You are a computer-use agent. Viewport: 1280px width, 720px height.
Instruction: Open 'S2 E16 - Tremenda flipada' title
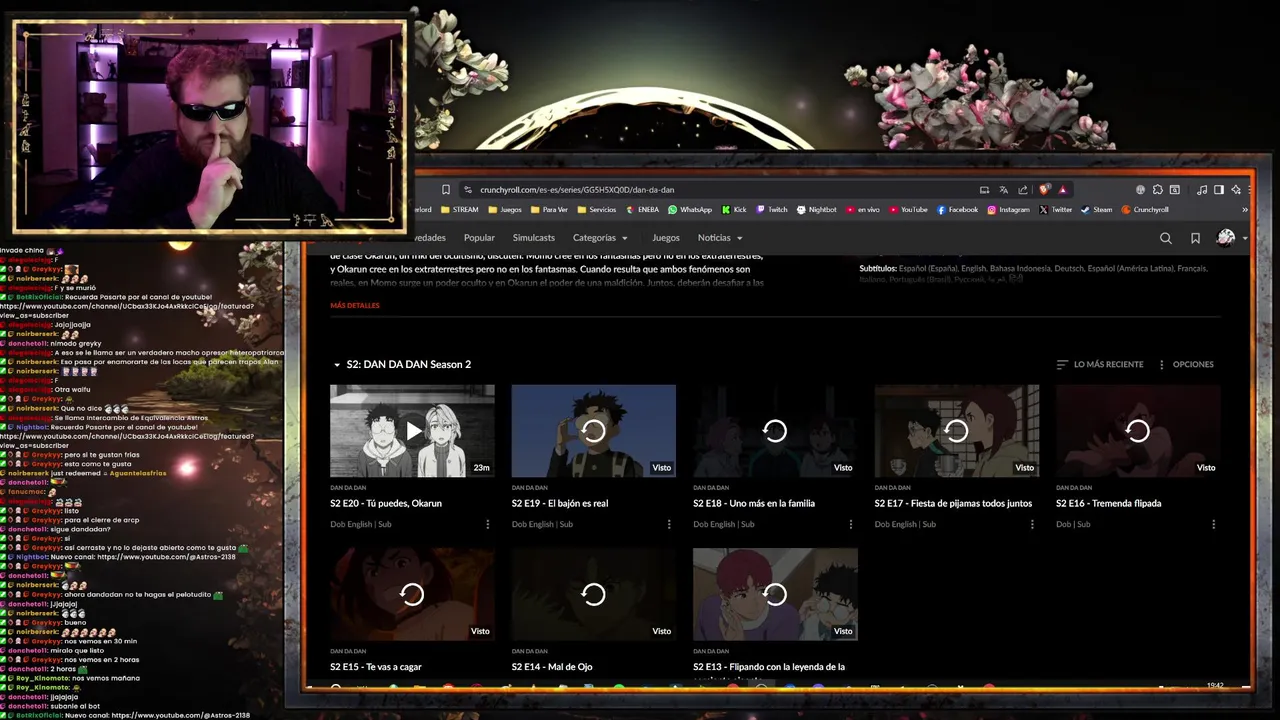pos(1109,503)
